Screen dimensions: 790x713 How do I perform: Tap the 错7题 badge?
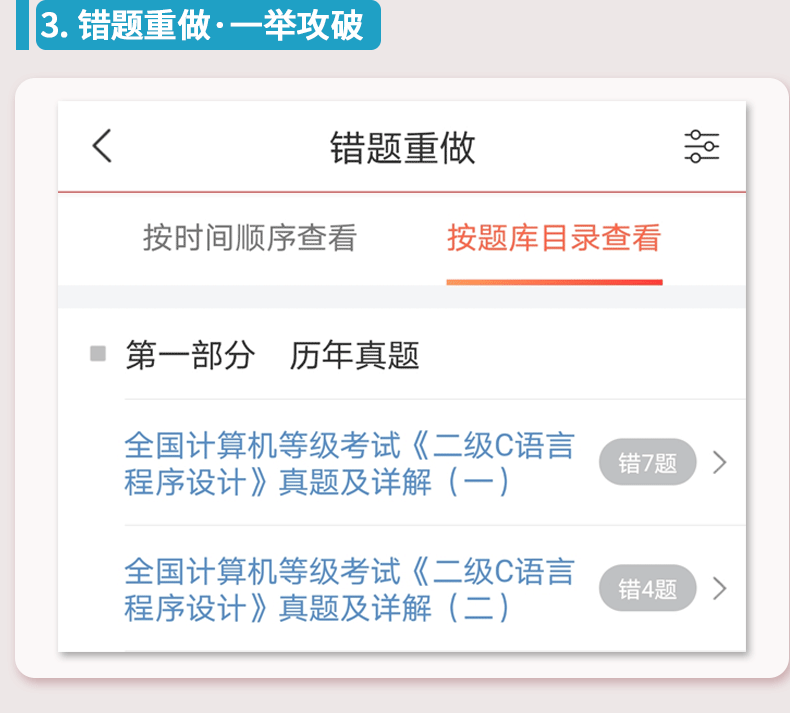point(647,463)
